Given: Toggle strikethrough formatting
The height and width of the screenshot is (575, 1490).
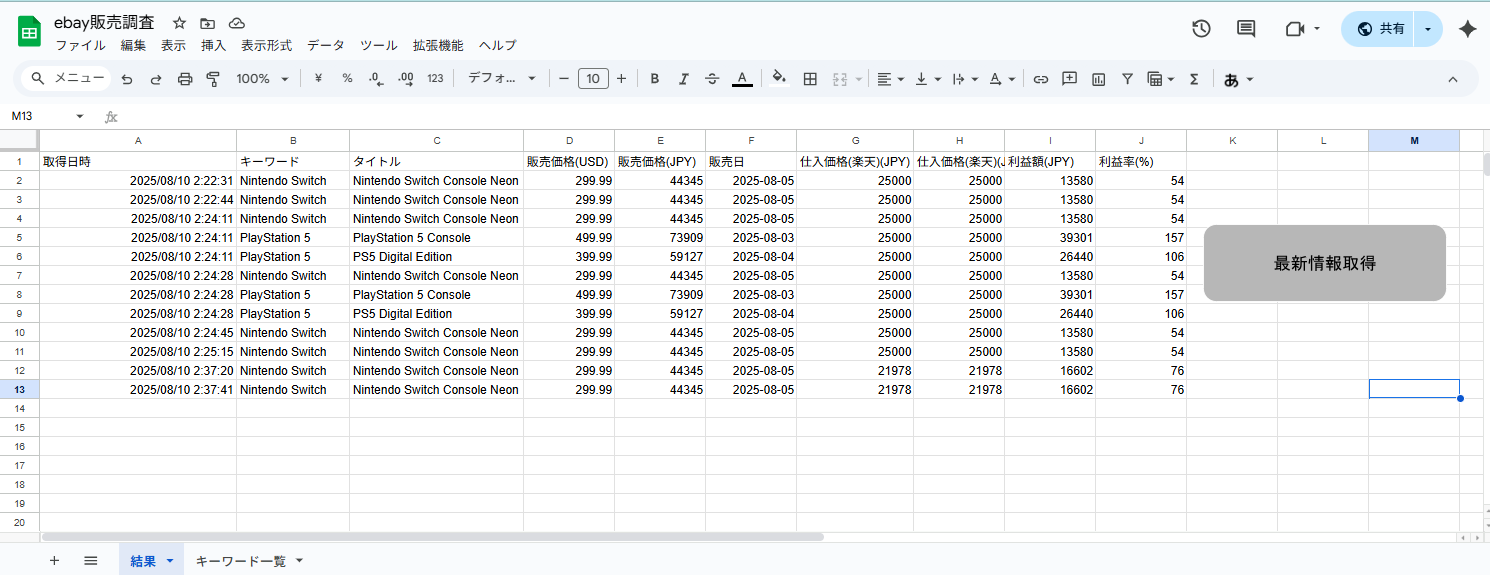Looking at the screenshot, I should pos(712,79).
